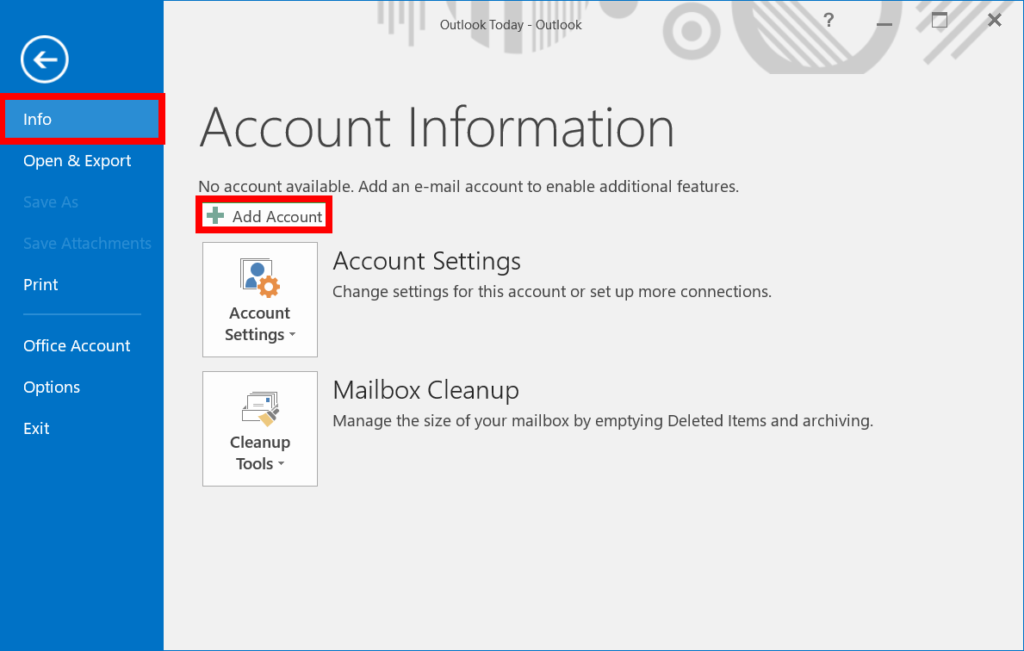
Task: Click the Add Account button
Action: [x=264, y=215]
